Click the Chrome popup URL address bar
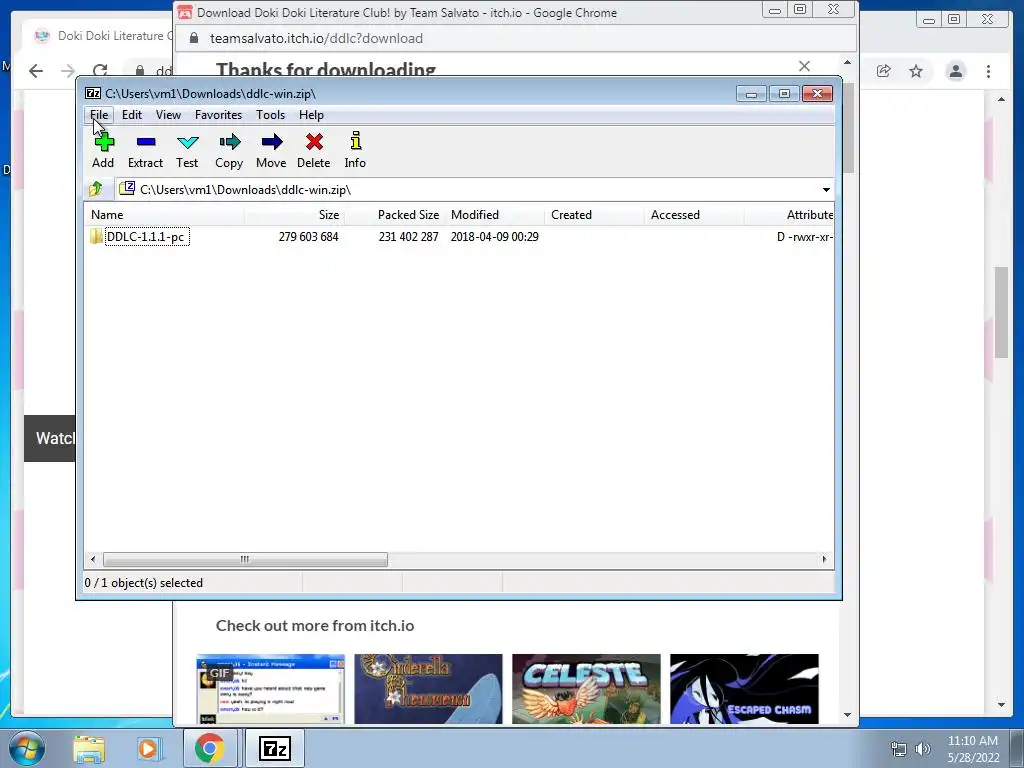1024x768 pixels. 515,38
